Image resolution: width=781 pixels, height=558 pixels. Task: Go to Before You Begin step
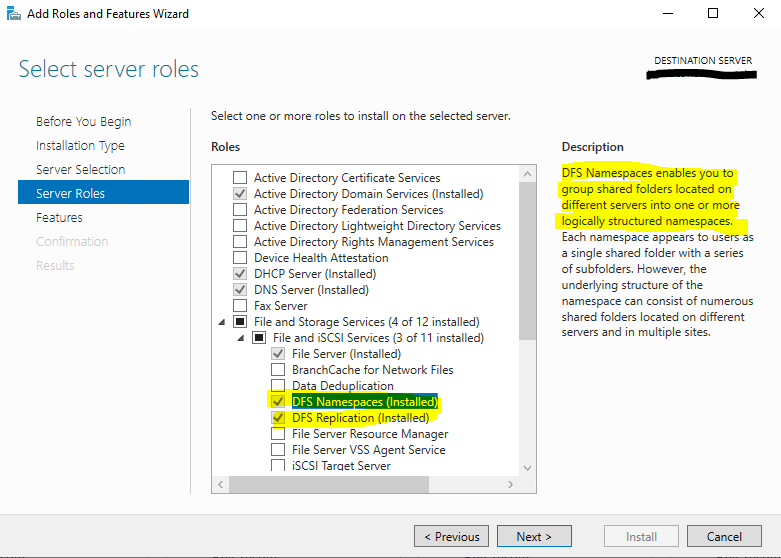point(83,122)
